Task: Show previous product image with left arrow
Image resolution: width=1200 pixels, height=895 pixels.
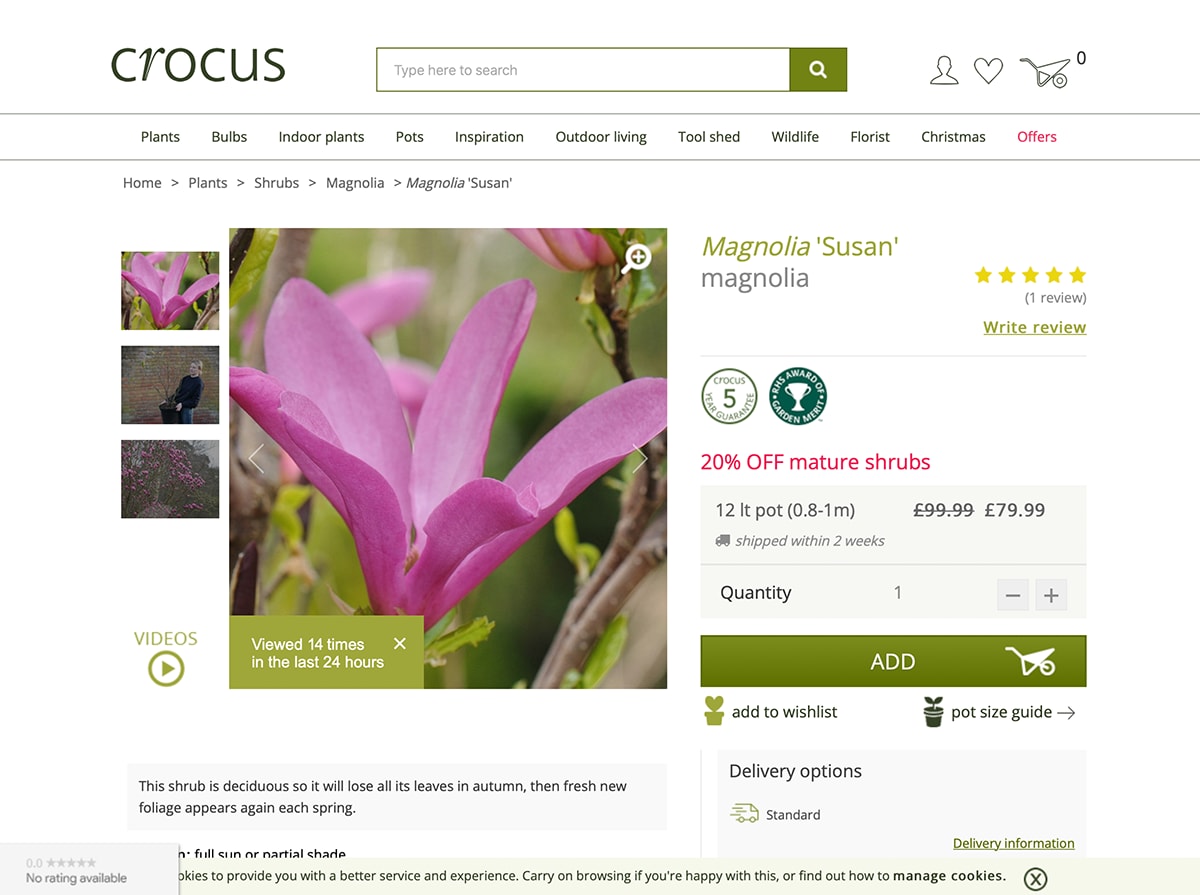Action: coord(256,458)
